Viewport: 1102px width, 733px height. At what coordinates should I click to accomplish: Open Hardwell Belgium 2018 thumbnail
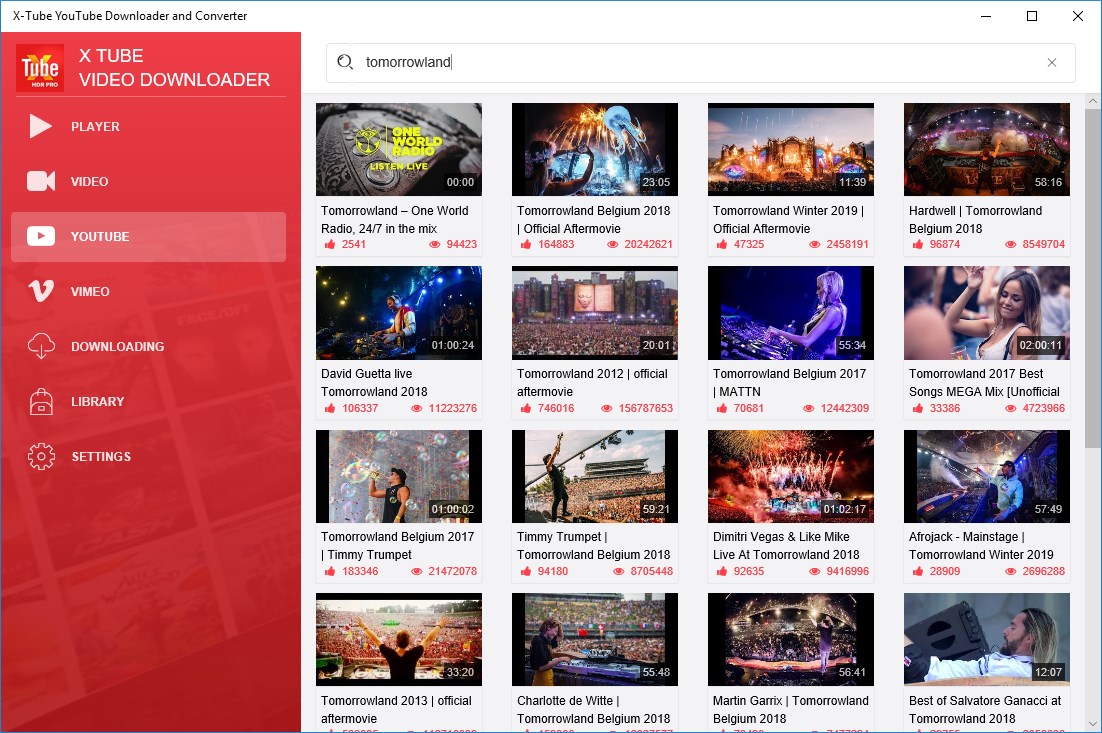point(987,150)
